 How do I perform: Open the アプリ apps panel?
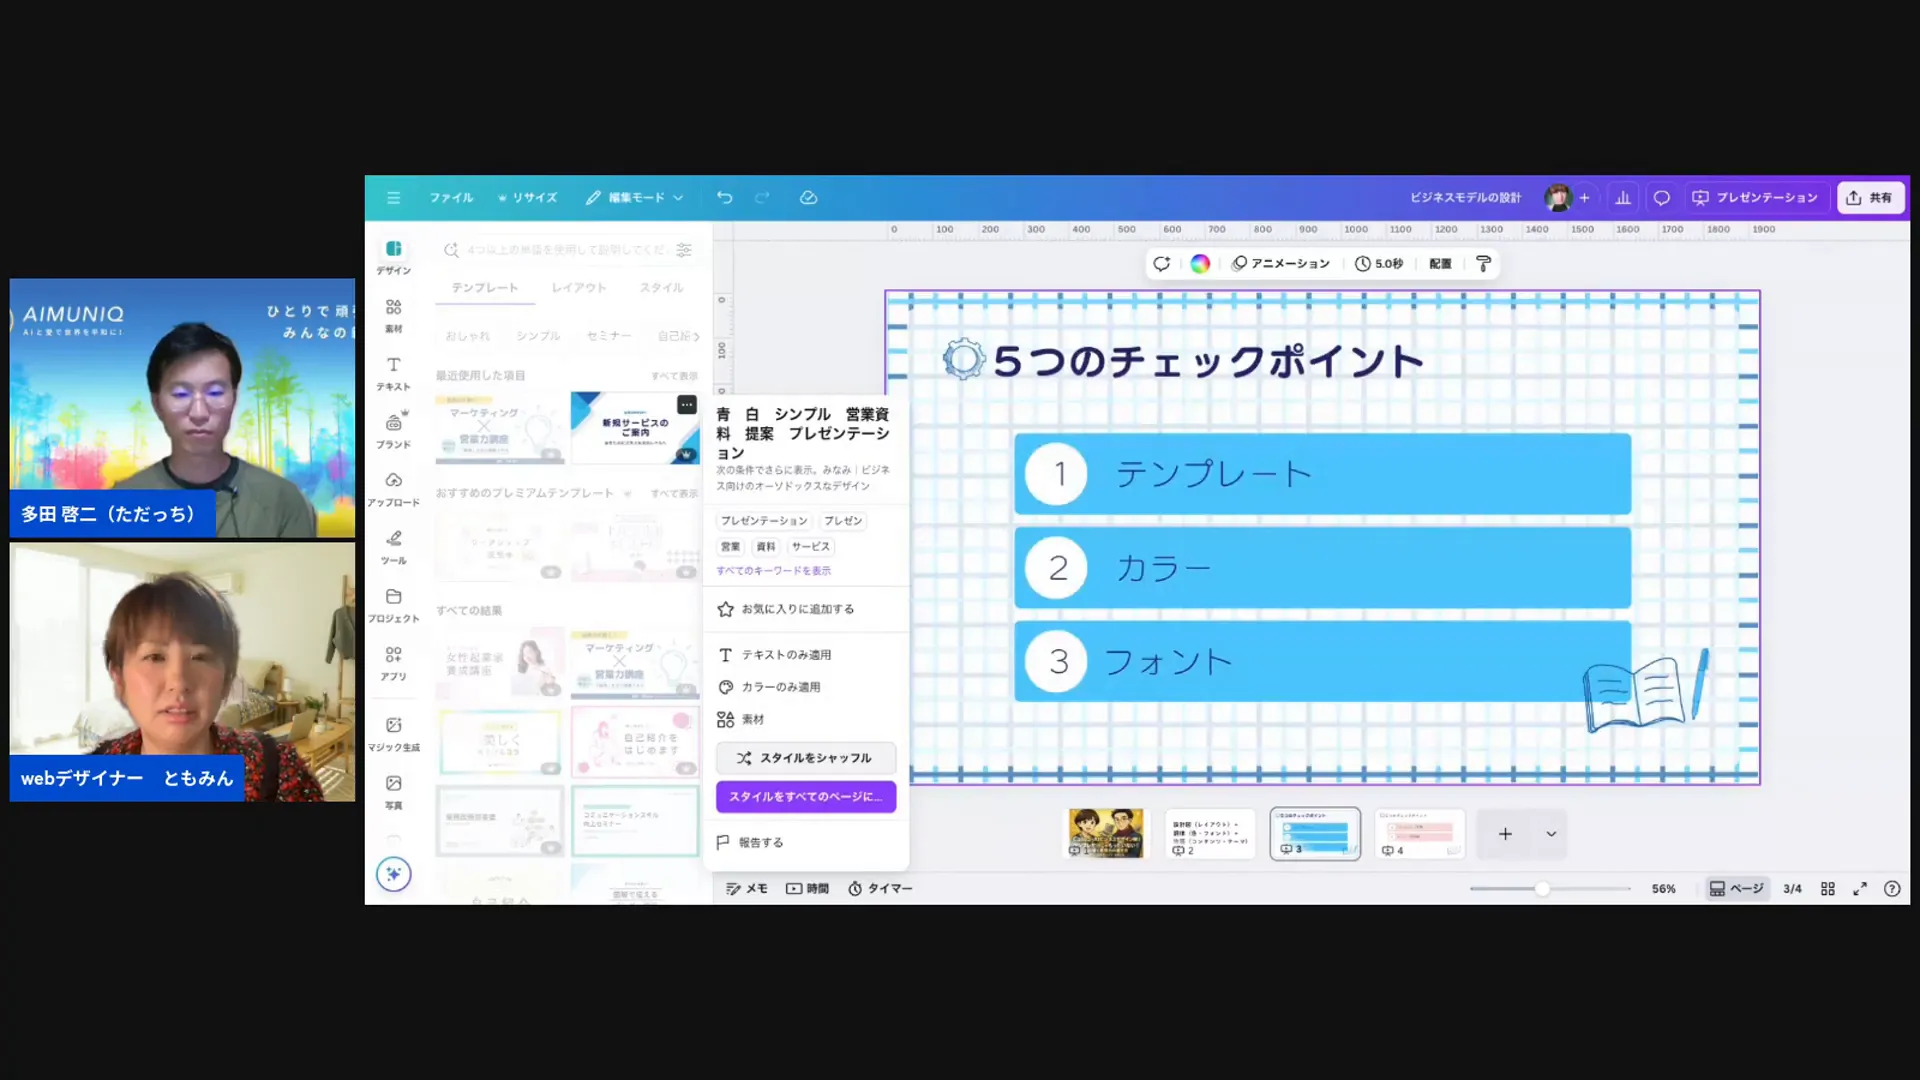tap(393, 664)
